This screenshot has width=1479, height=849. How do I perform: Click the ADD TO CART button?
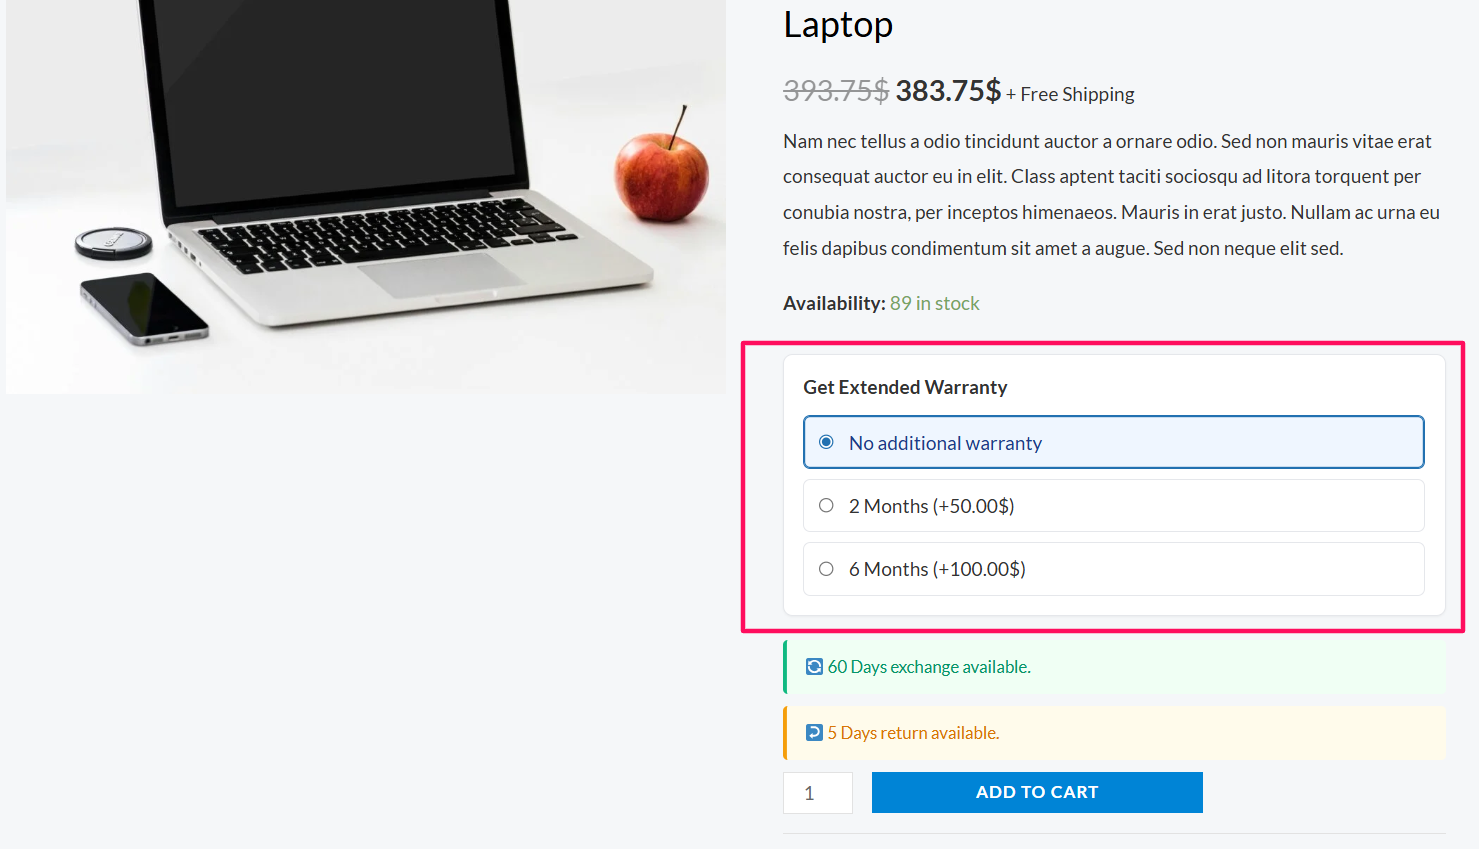[x=1037, y=792]
